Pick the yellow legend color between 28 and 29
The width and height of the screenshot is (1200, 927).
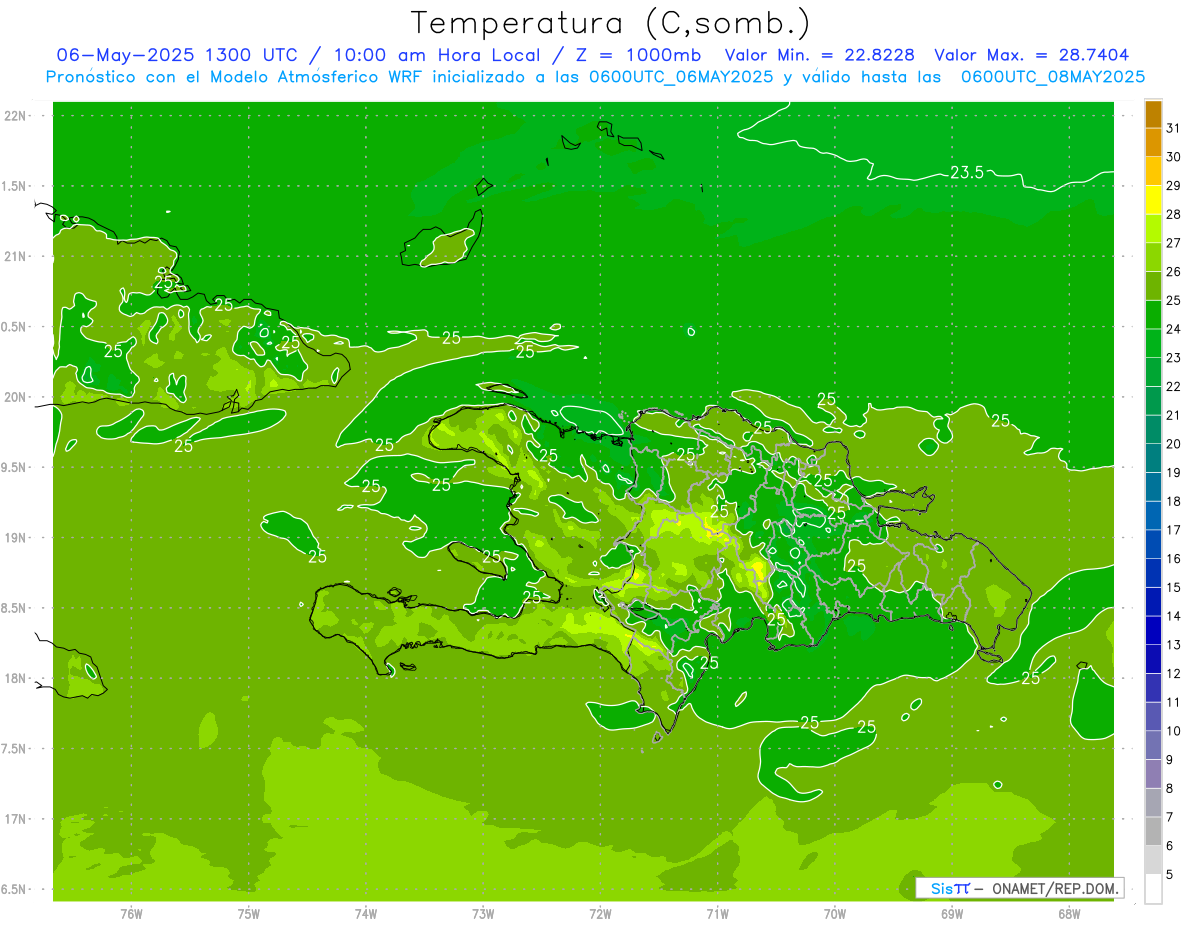click(x=1153, y=200)
